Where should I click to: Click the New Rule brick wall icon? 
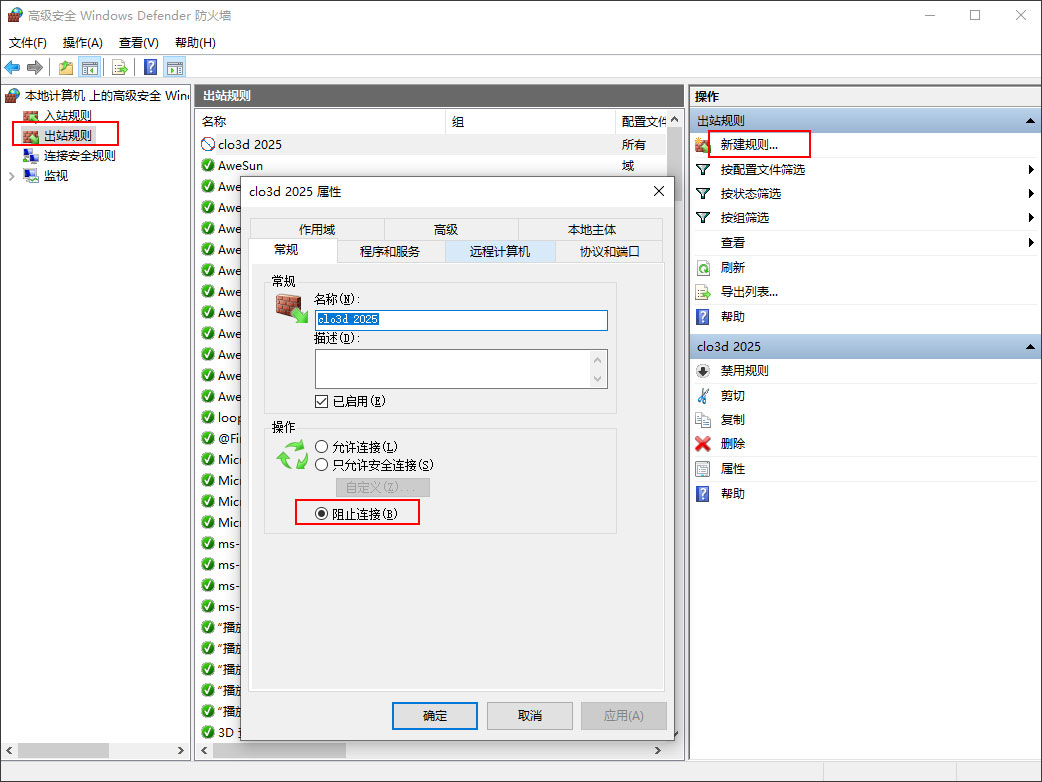tap(703, 145)
